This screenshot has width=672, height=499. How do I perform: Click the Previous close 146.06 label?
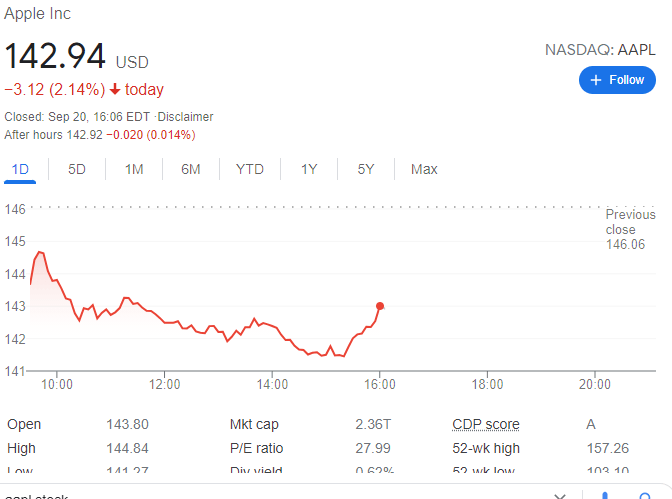click(x=630, y=229)
